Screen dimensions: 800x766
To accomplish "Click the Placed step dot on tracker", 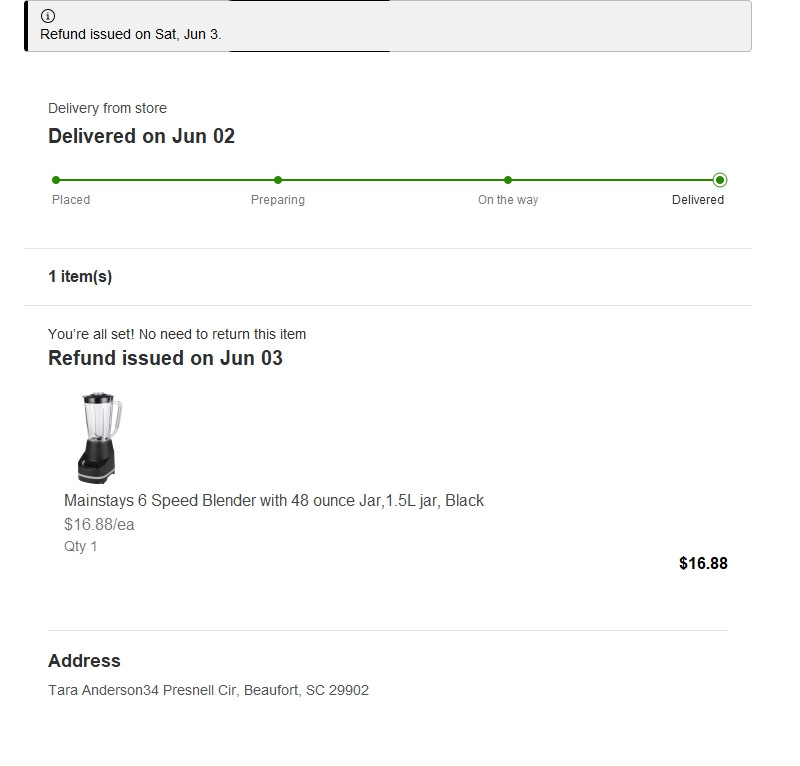I will click(56, 180).
